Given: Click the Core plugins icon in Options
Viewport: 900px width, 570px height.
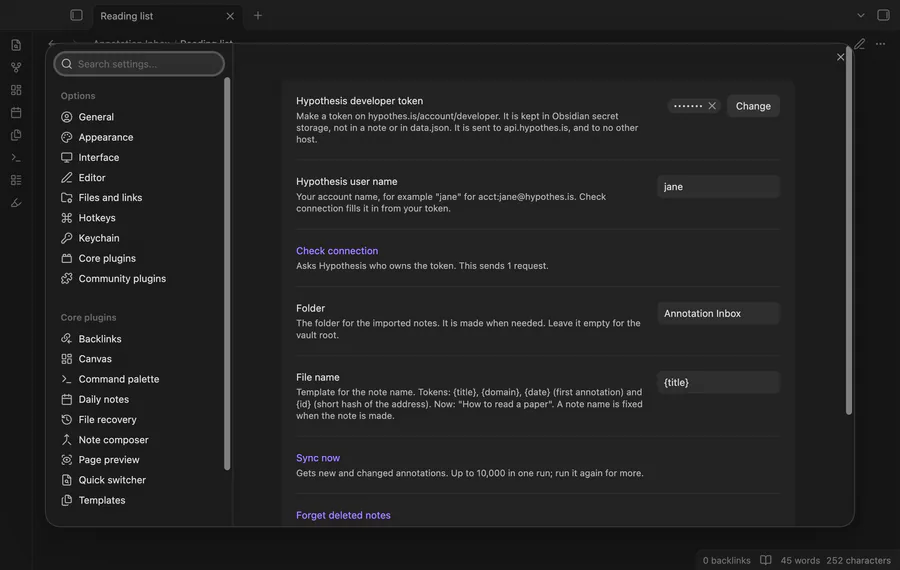Looking at the screenshot, I should (x=67, y=258).
